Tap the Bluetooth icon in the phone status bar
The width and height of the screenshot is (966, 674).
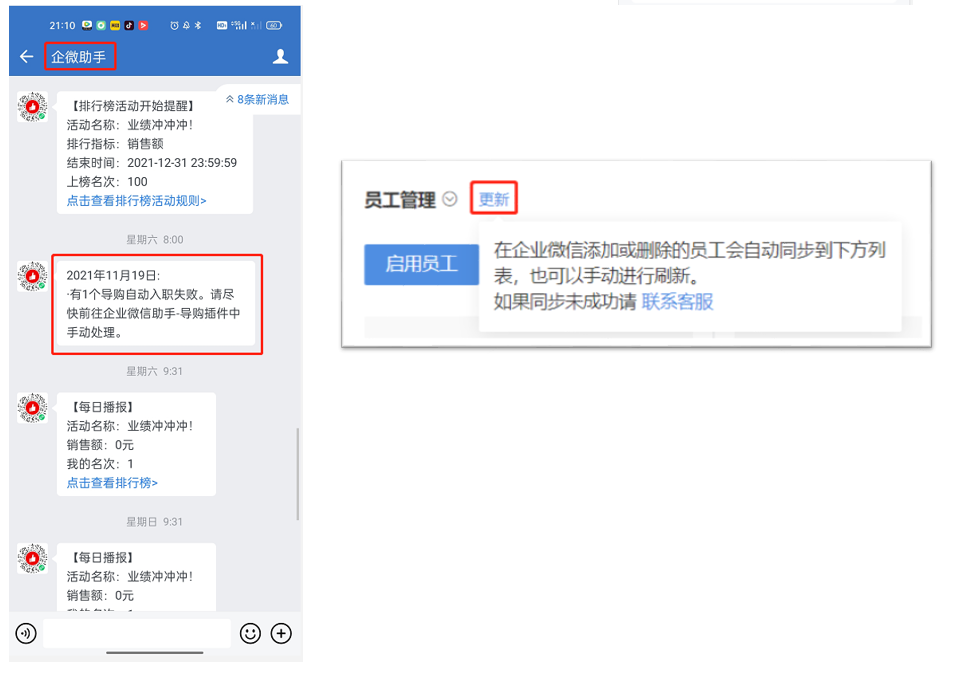[x=198, y=25]
